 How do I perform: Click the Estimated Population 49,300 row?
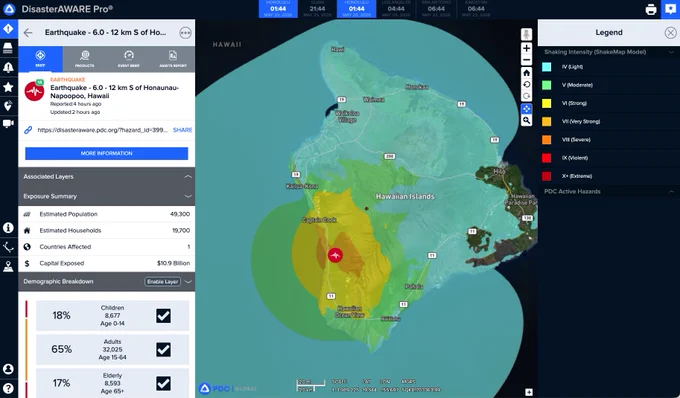(x=107, y=214)
